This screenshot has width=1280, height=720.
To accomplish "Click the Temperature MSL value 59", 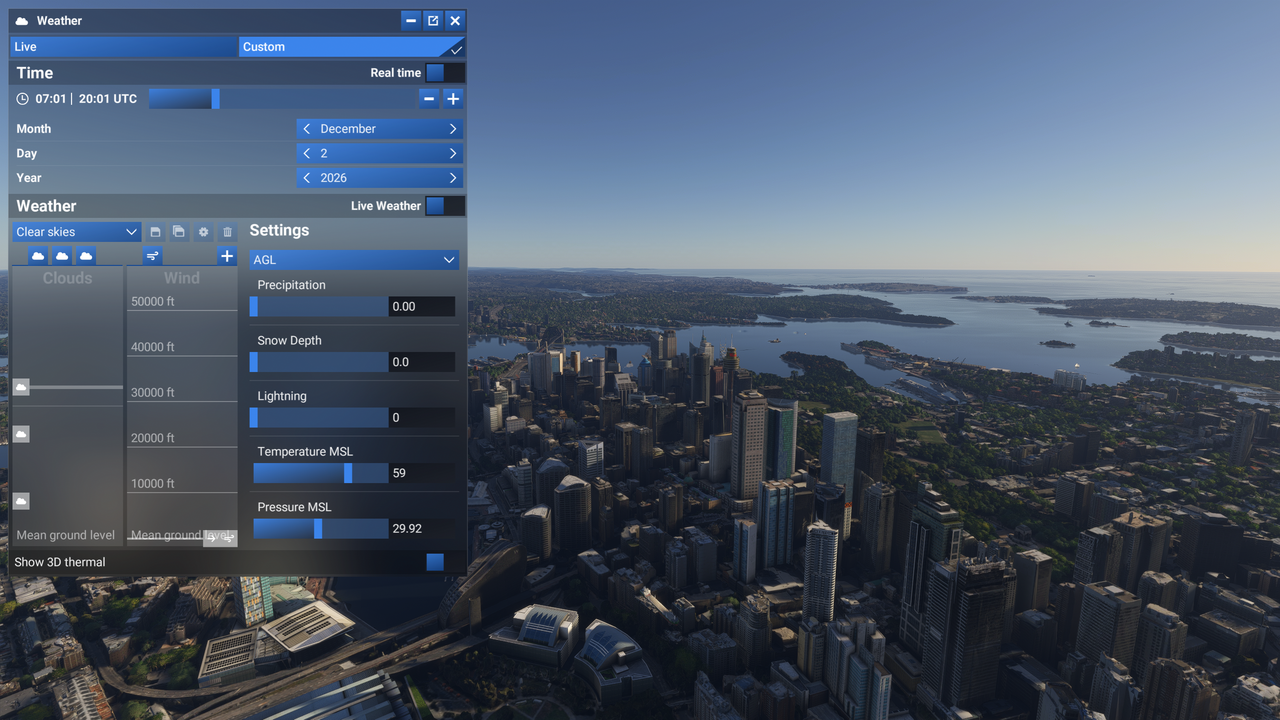I will (x=422, y=473).
